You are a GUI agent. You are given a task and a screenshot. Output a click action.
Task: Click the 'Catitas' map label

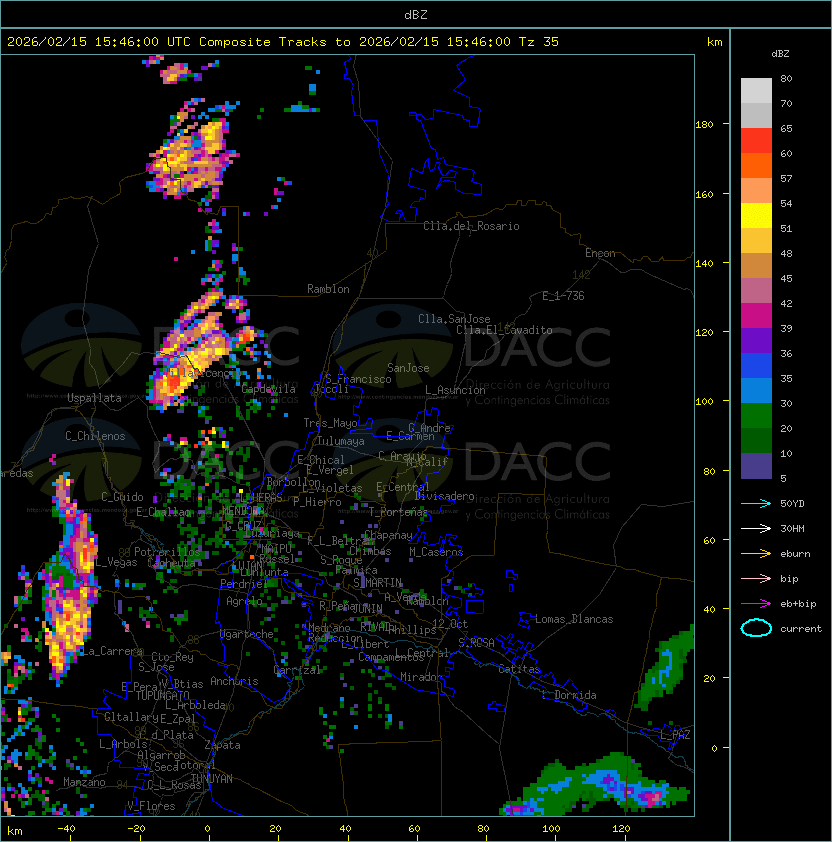(519, 669)
